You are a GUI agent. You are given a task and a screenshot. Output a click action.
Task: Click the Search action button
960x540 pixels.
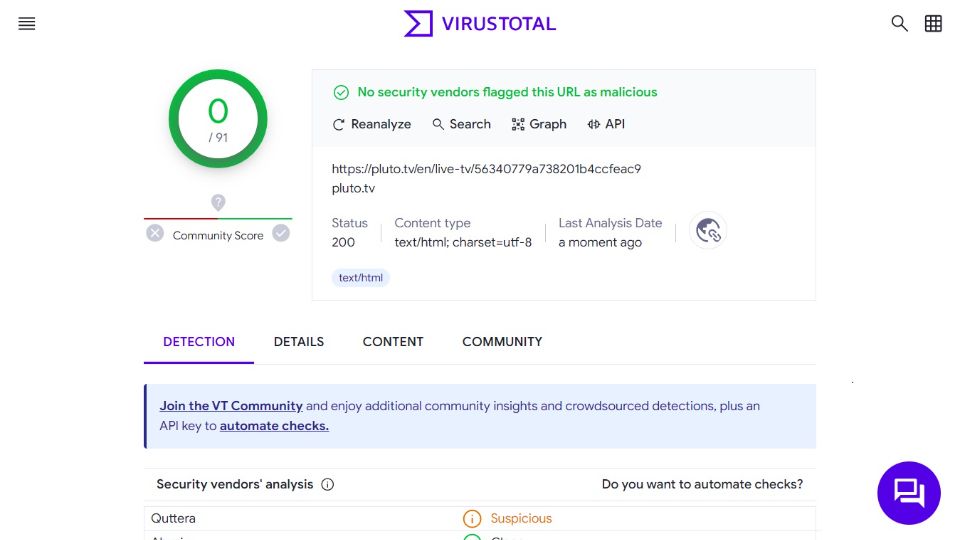[462, 124]
